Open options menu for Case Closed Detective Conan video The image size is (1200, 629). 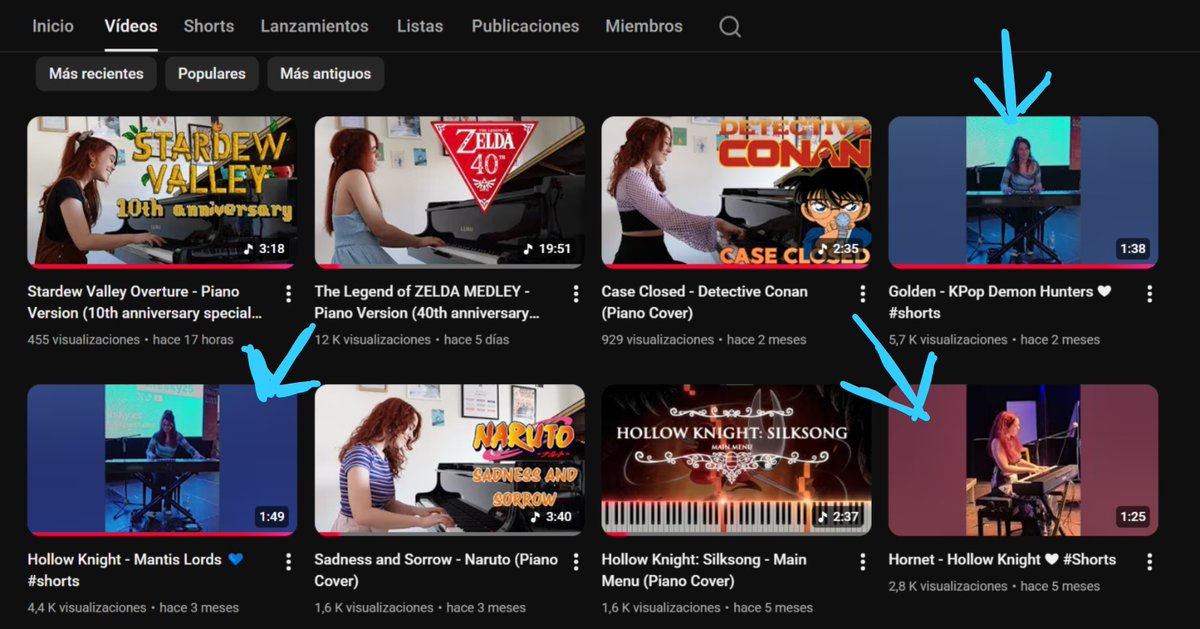(x=863, y=293)
